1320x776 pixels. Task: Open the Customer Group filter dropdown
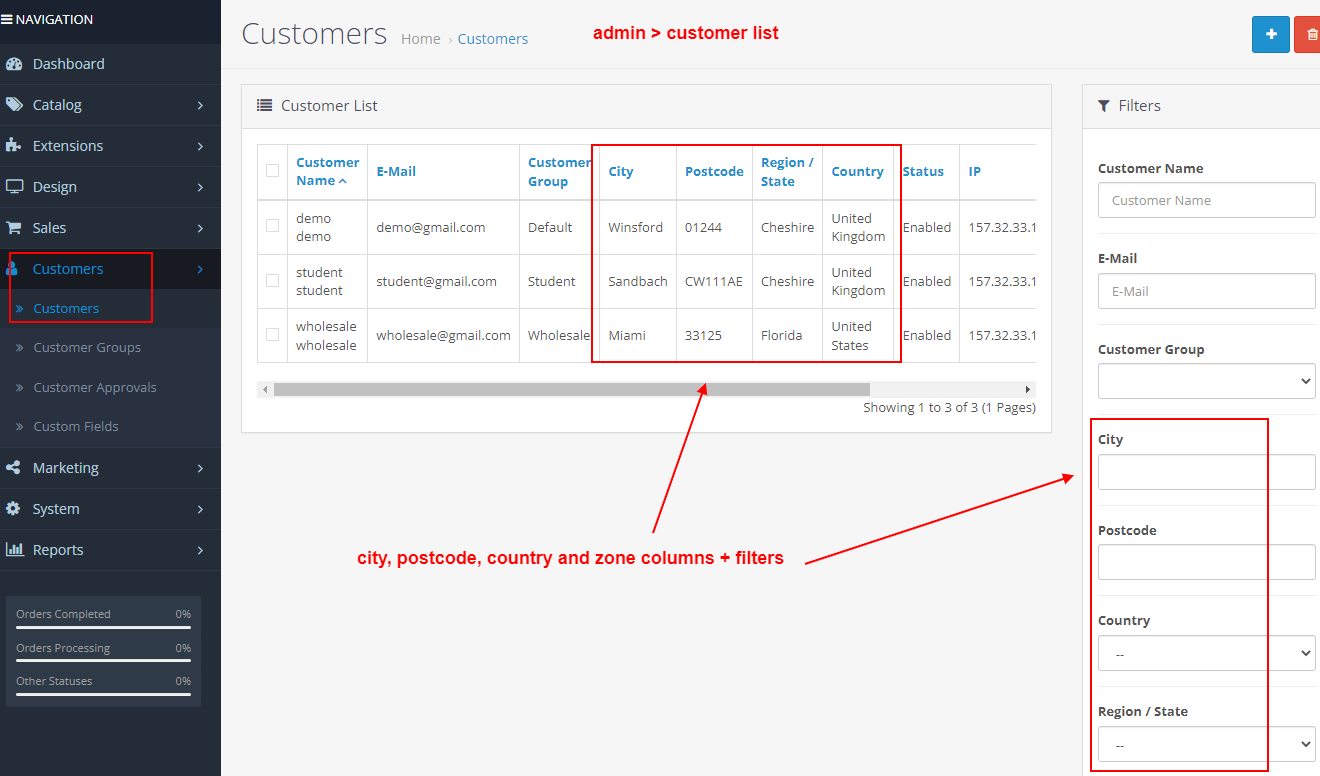pos(1206,381)
